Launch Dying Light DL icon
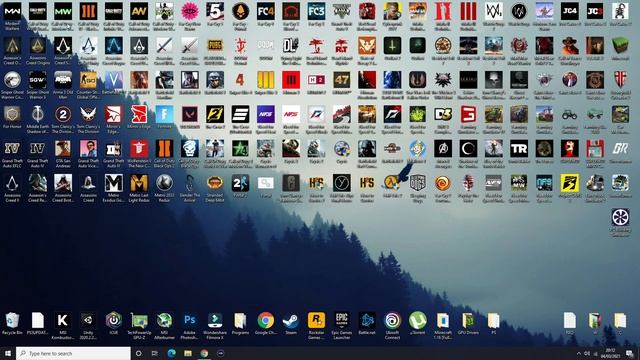The height and width of the screenshot is (360, 640). point(291,46)
